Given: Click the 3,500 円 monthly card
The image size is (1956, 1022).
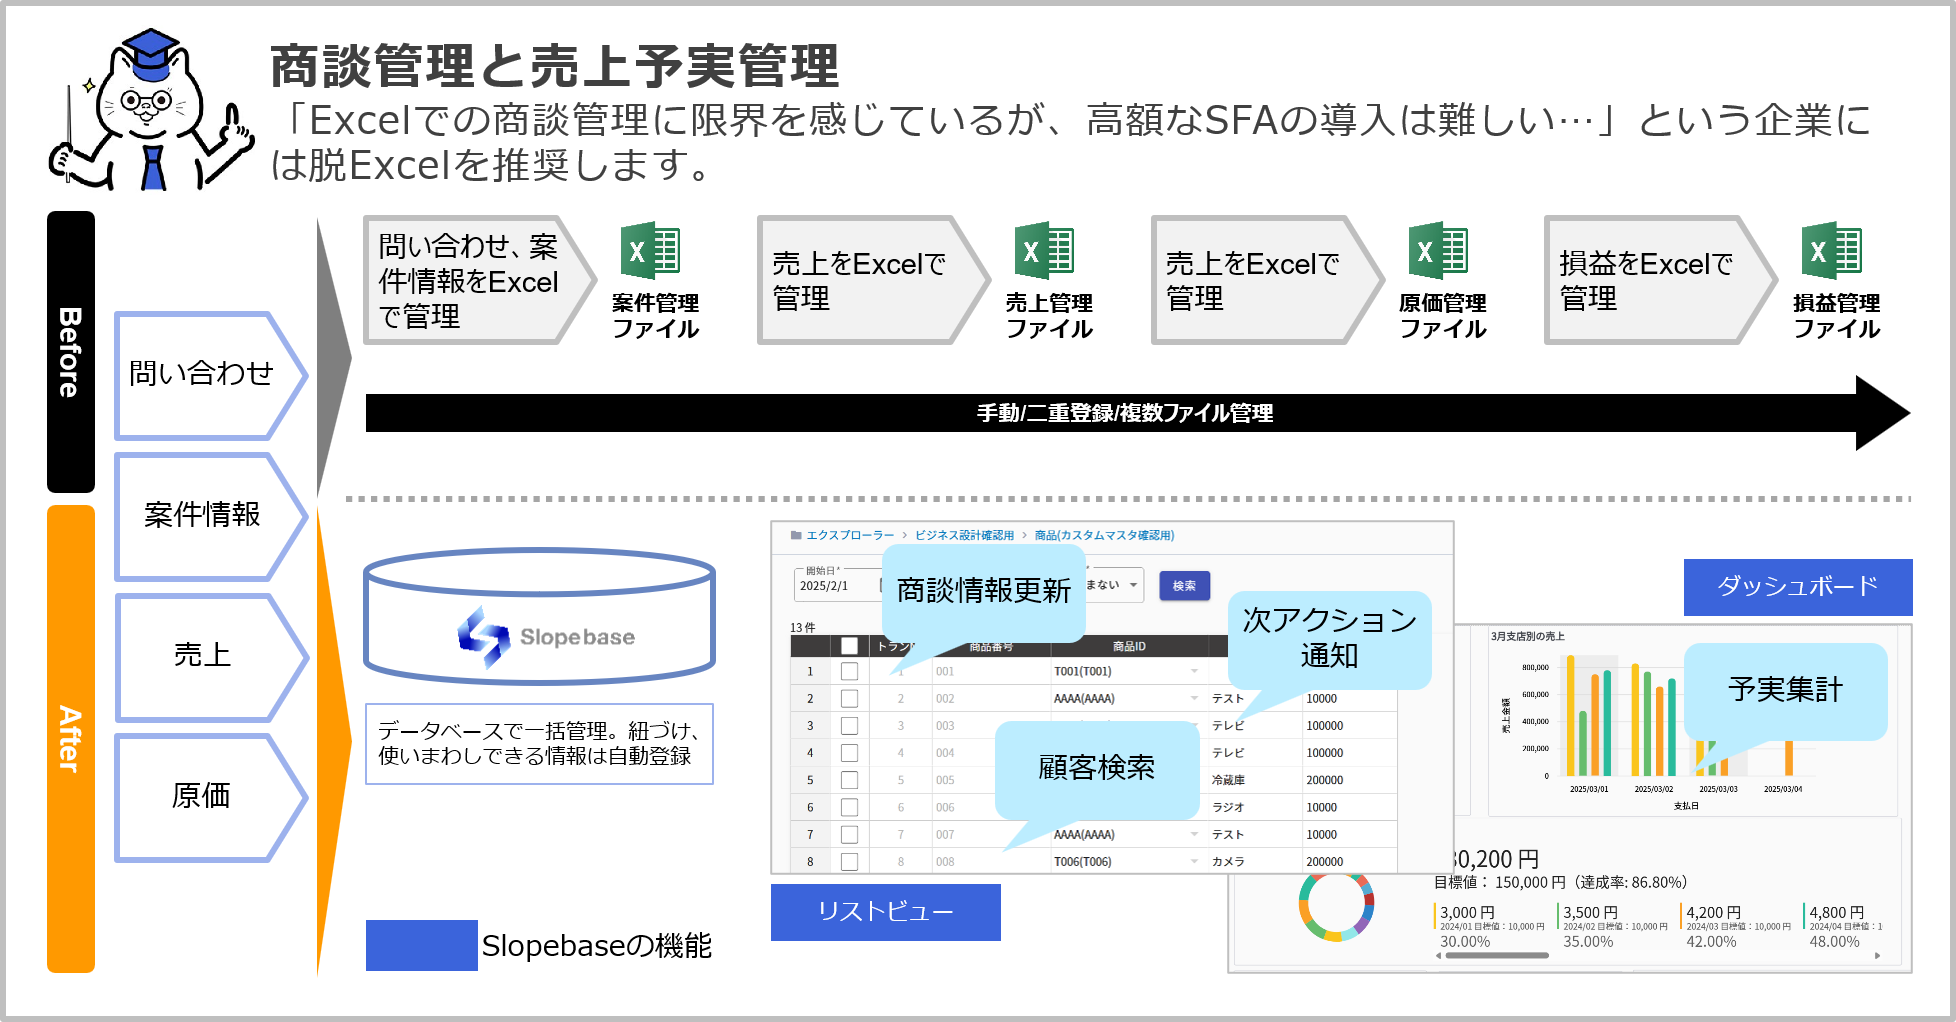Looking at the screenshot, I should tap(1613, 926).
